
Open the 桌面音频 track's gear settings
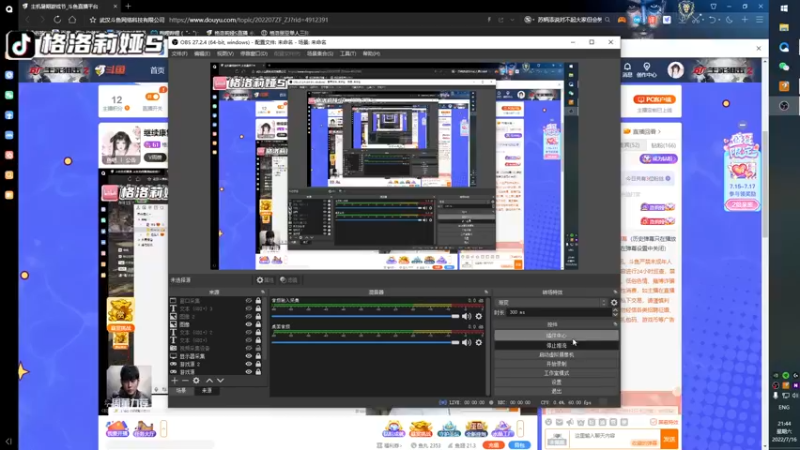479,342
